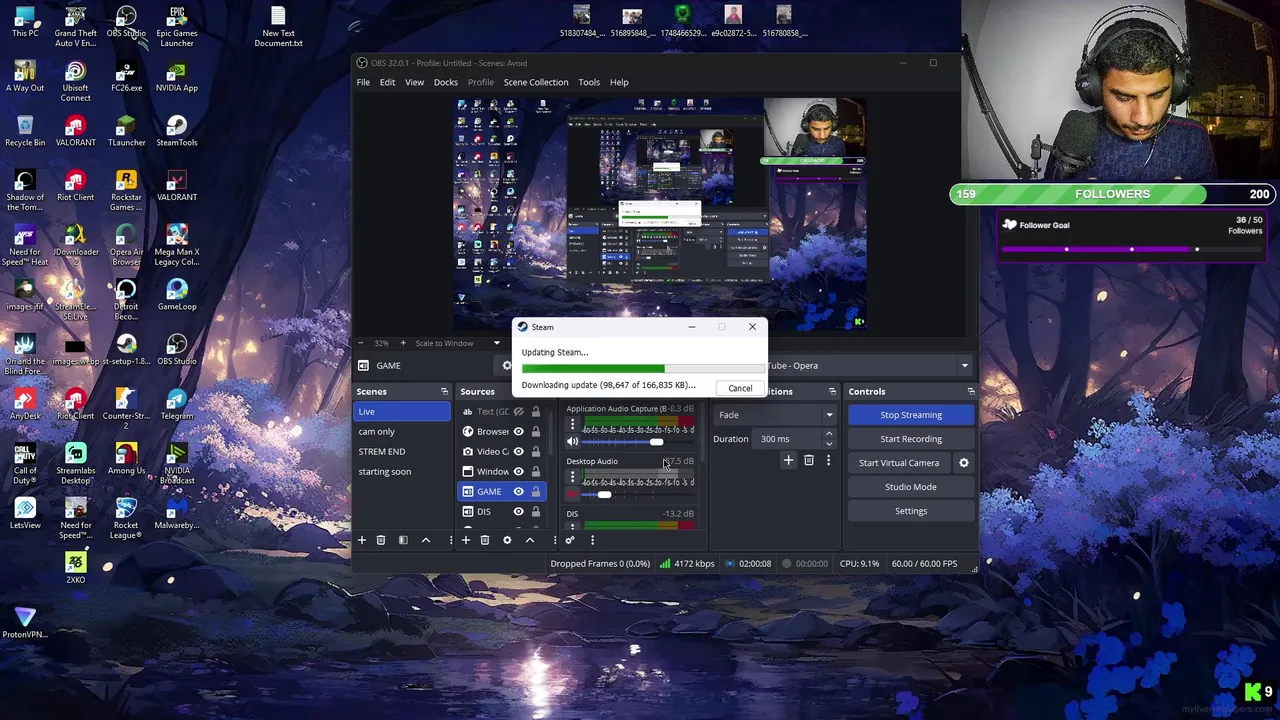
Task: Open Desktop Audio three-dot options menu
Action: point(572,477)
